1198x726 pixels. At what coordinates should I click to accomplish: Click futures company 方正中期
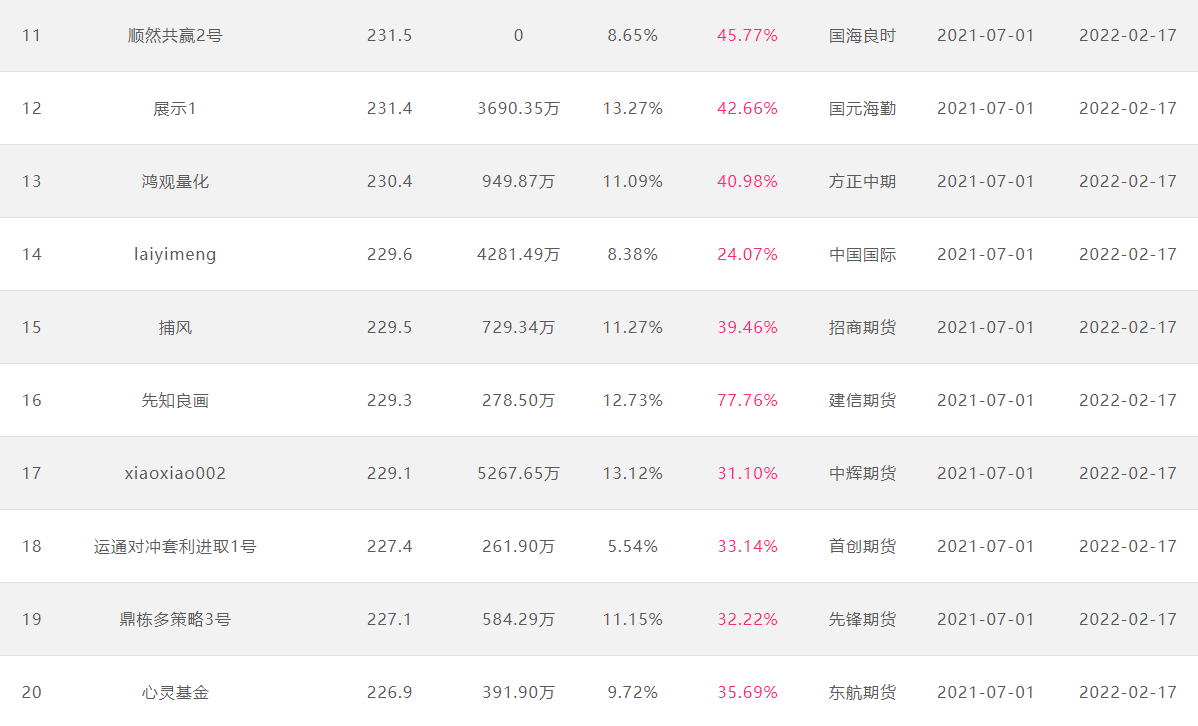[862, 182]
